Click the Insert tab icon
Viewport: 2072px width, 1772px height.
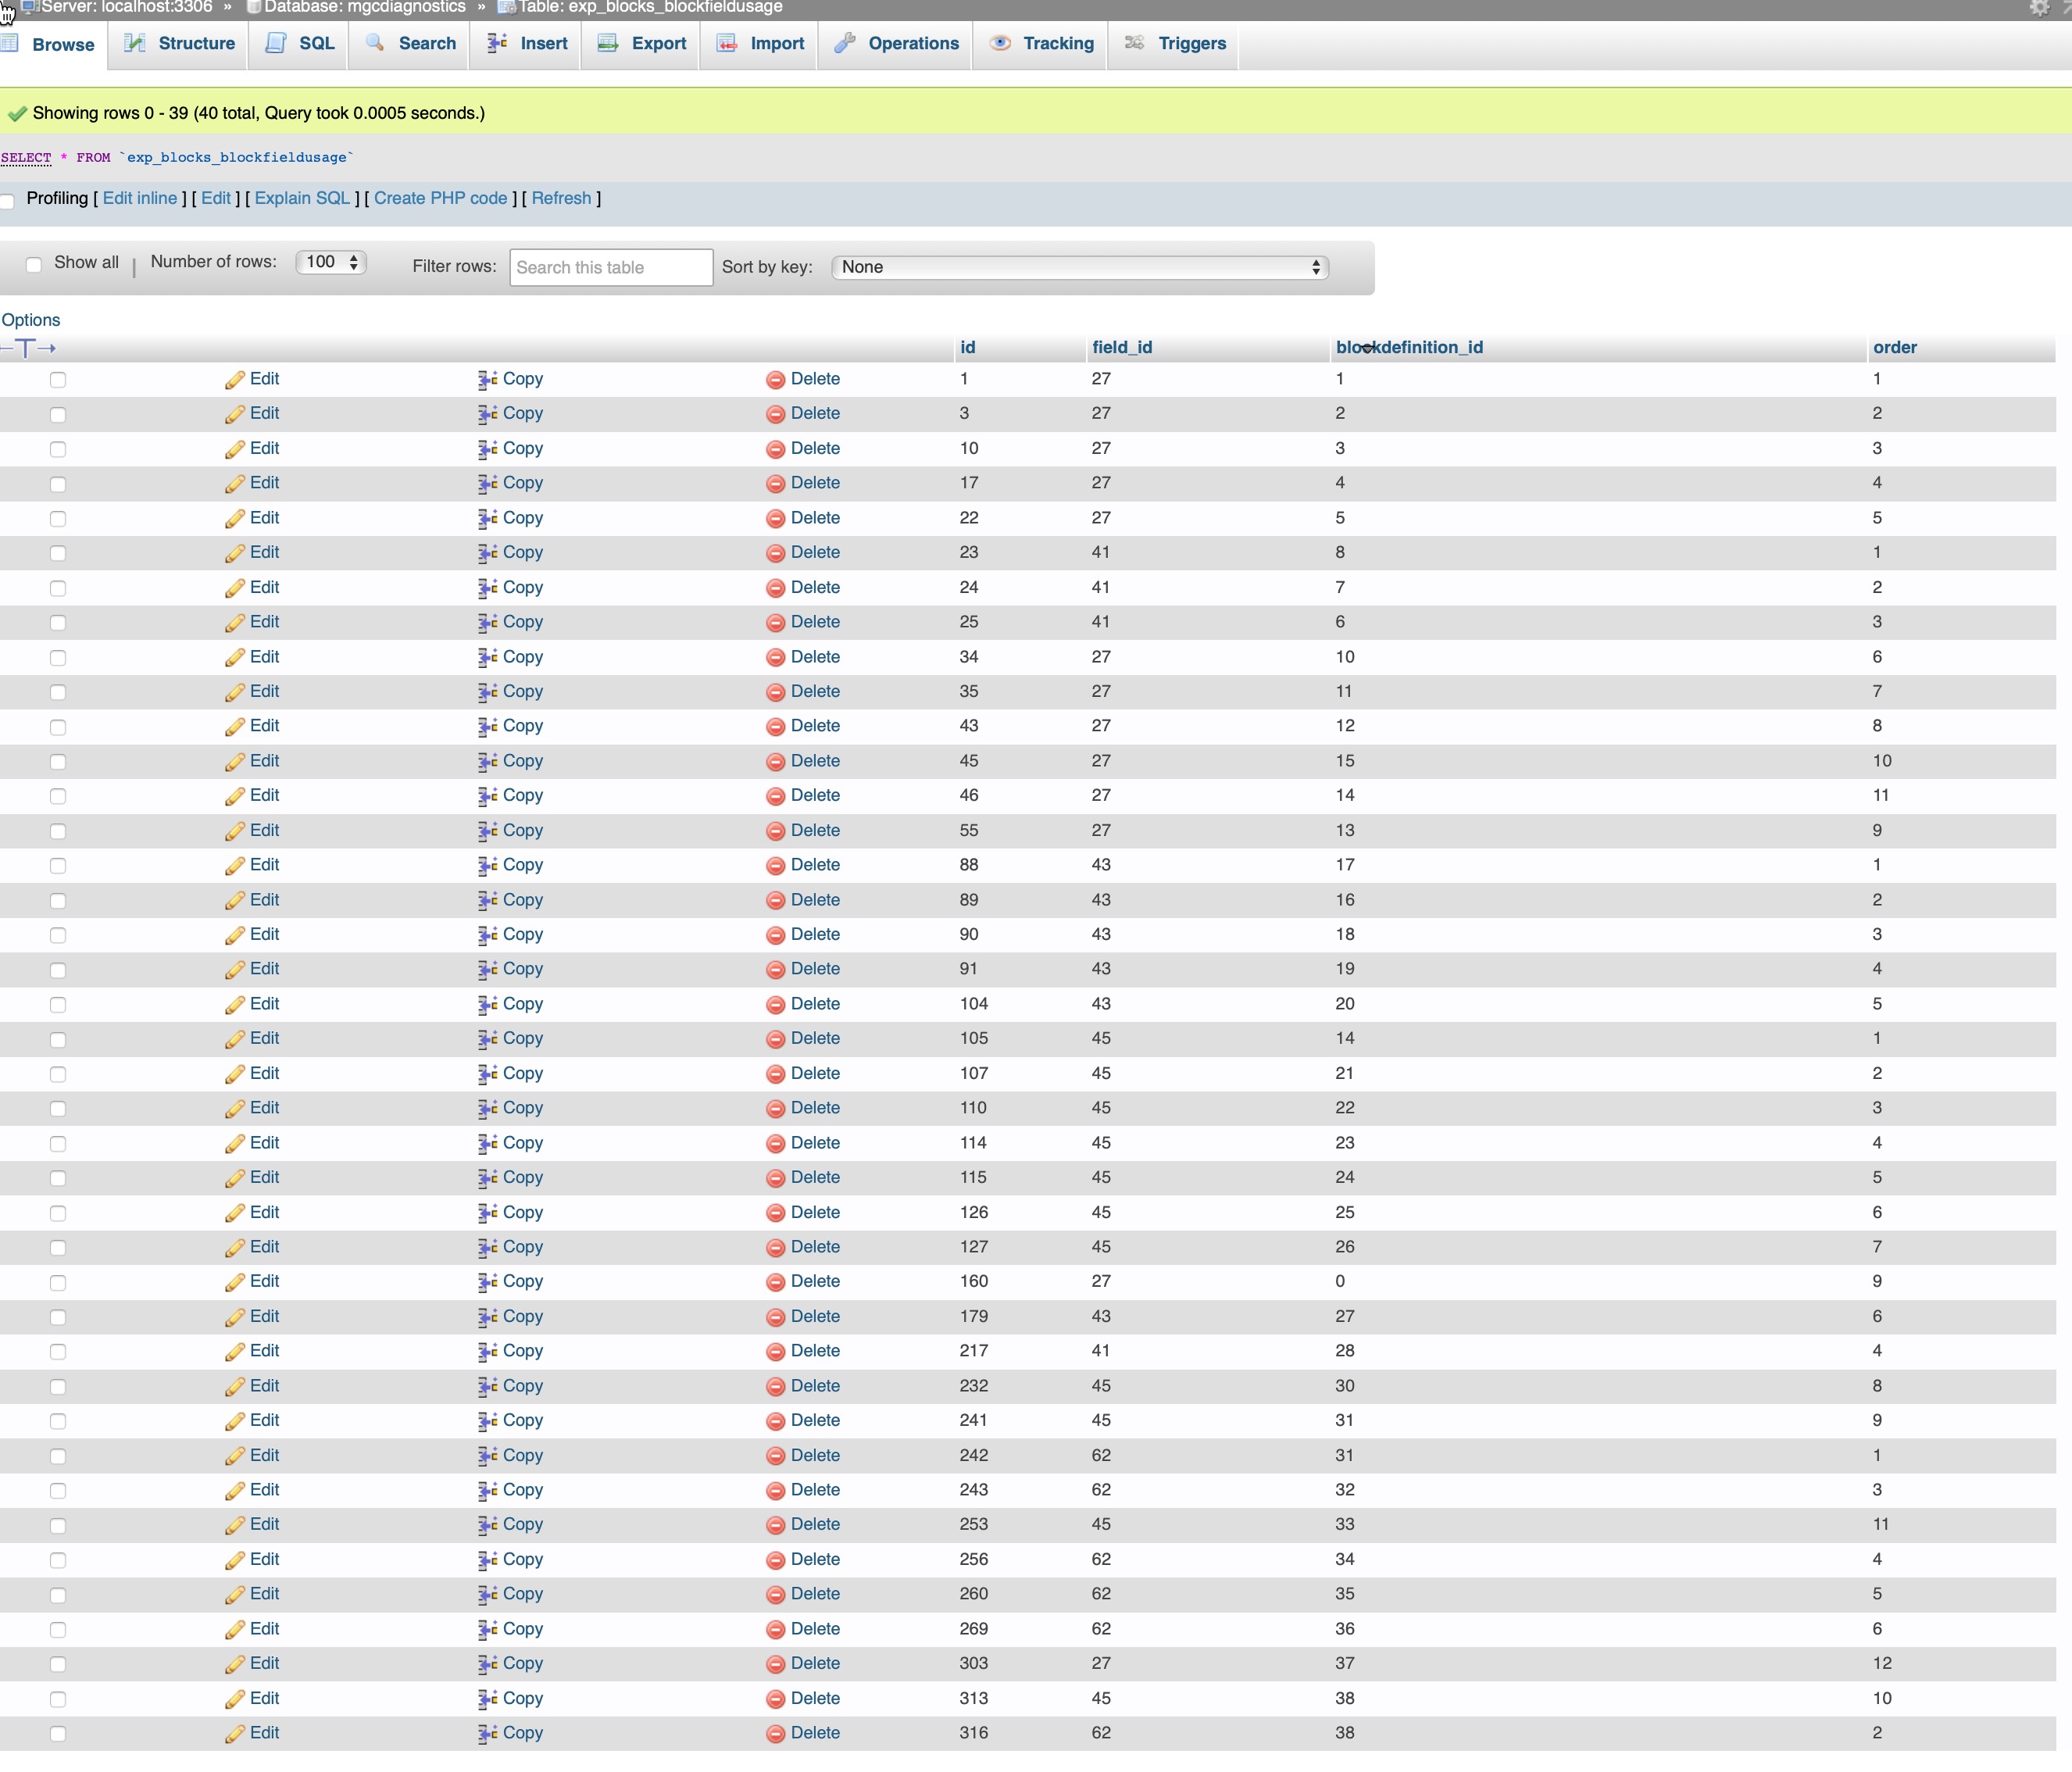click(496, 43)
